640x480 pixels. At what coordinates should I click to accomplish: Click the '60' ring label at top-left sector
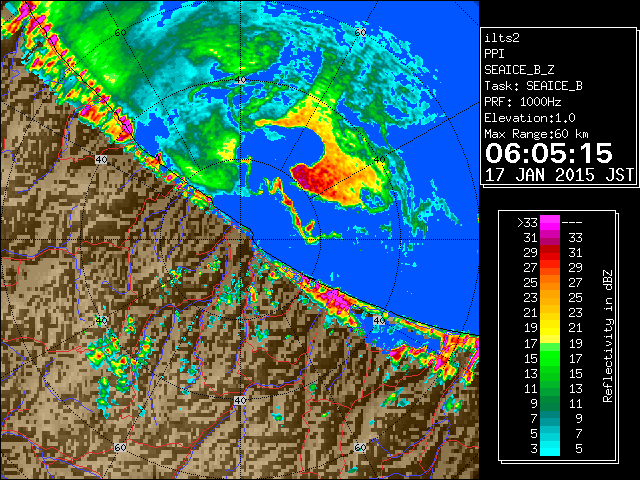120,32
